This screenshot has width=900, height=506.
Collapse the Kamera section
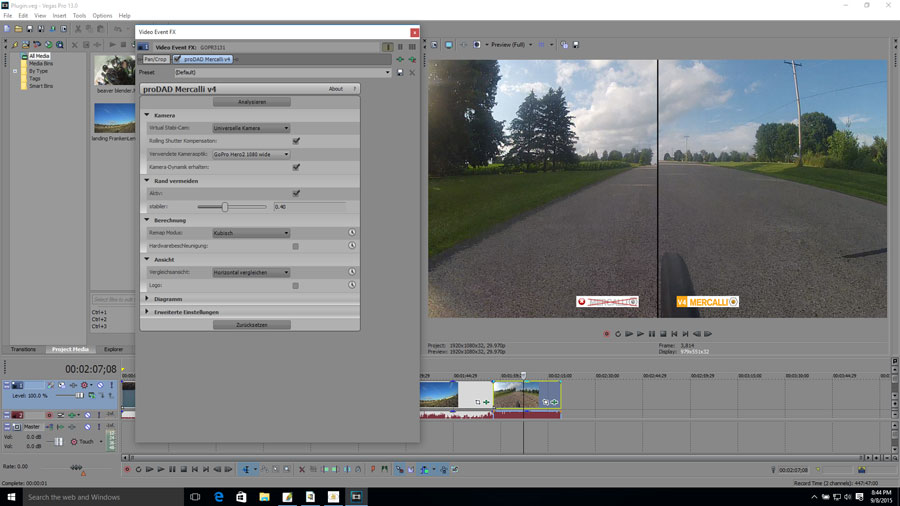click(147, 115)
